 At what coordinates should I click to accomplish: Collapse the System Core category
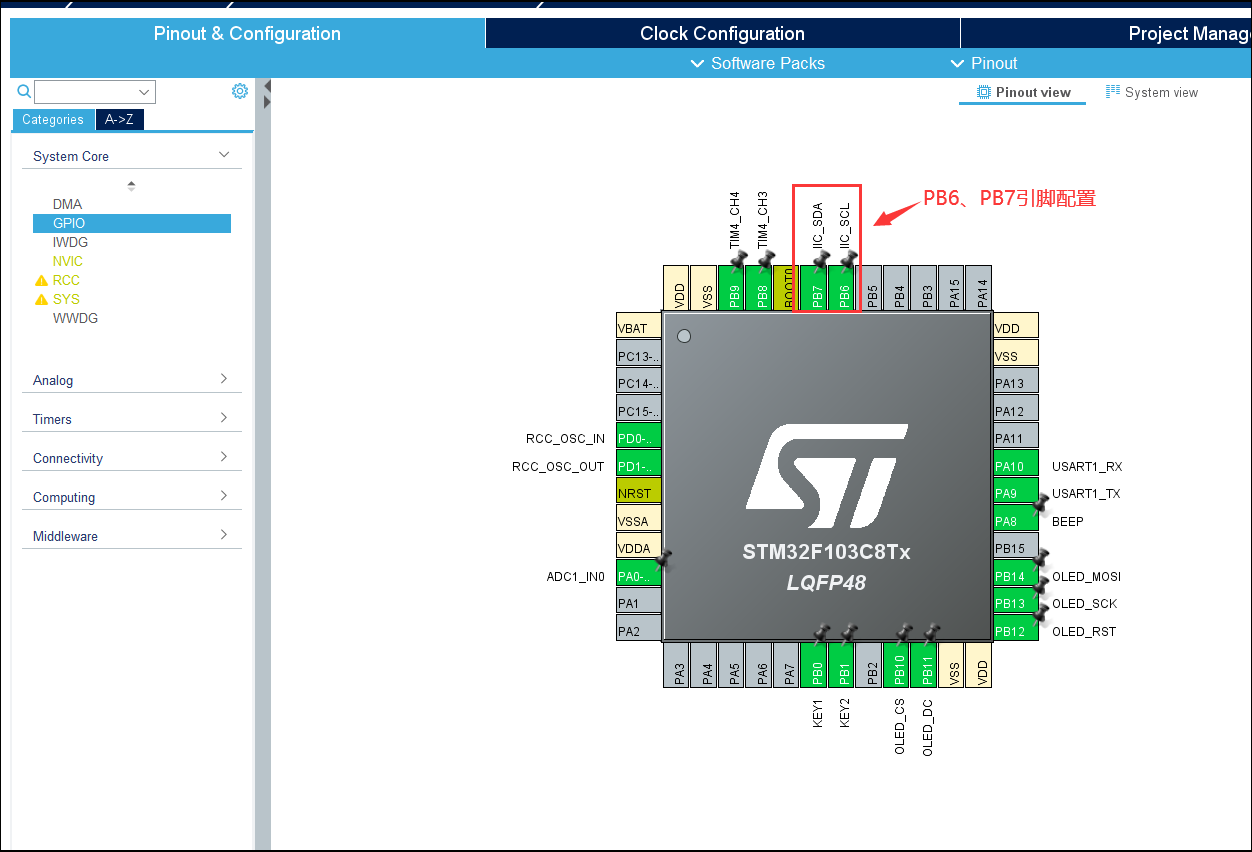click(224, 155)
